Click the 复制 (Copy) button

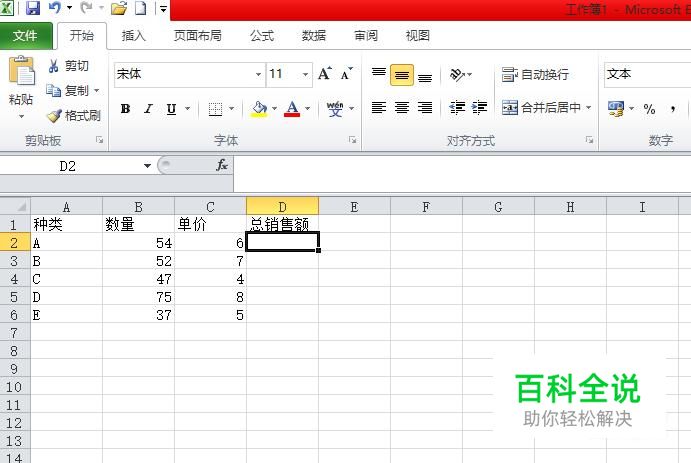[69, 91]
